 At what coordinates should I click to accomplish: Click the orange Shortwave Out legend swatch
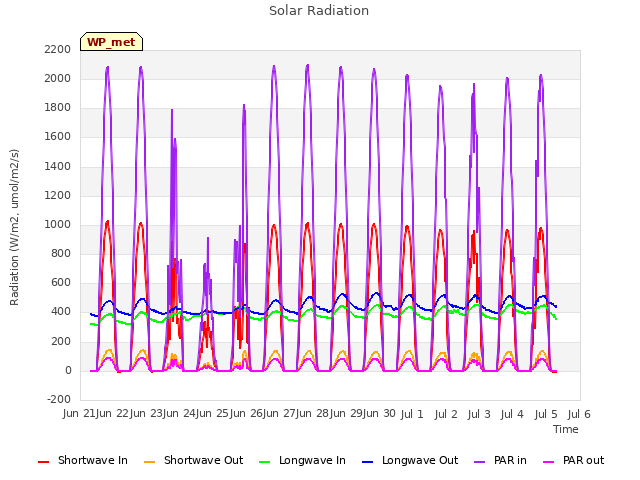[149, 462]
